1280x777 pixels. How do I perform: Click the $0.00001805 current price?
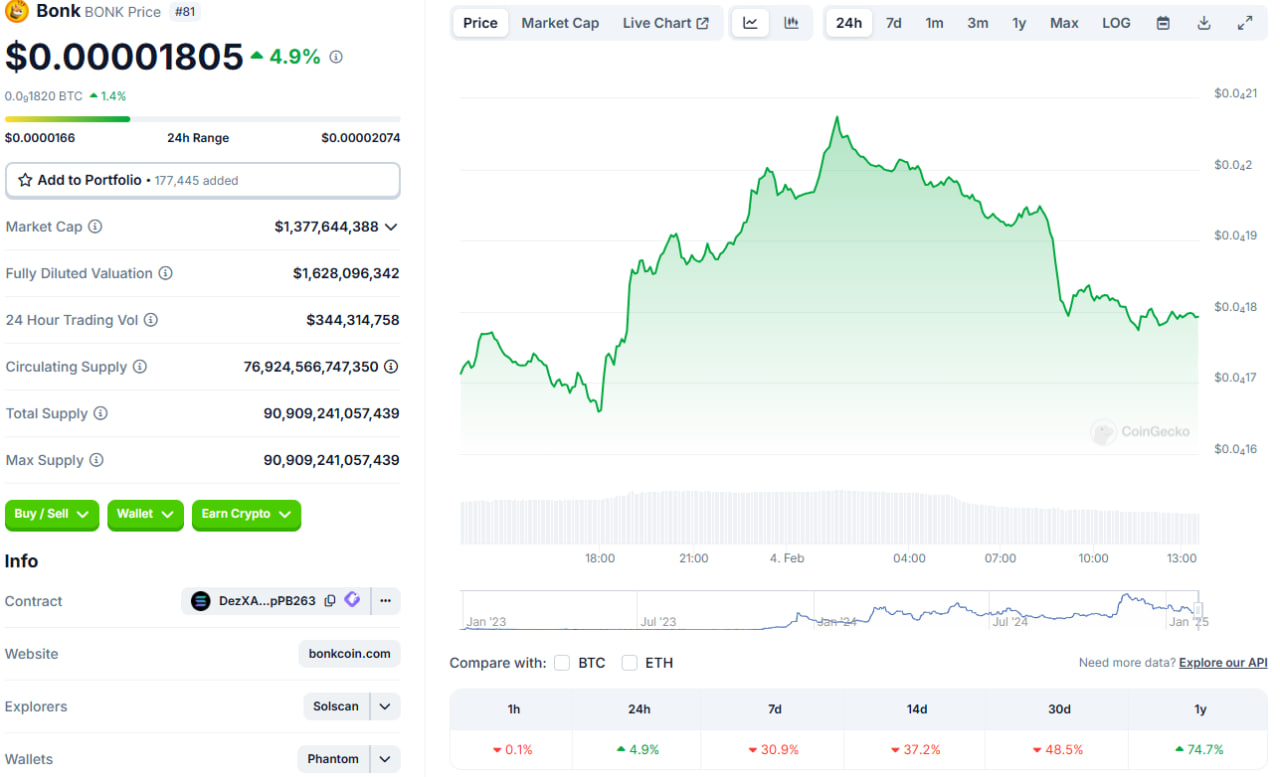point(124,57)
